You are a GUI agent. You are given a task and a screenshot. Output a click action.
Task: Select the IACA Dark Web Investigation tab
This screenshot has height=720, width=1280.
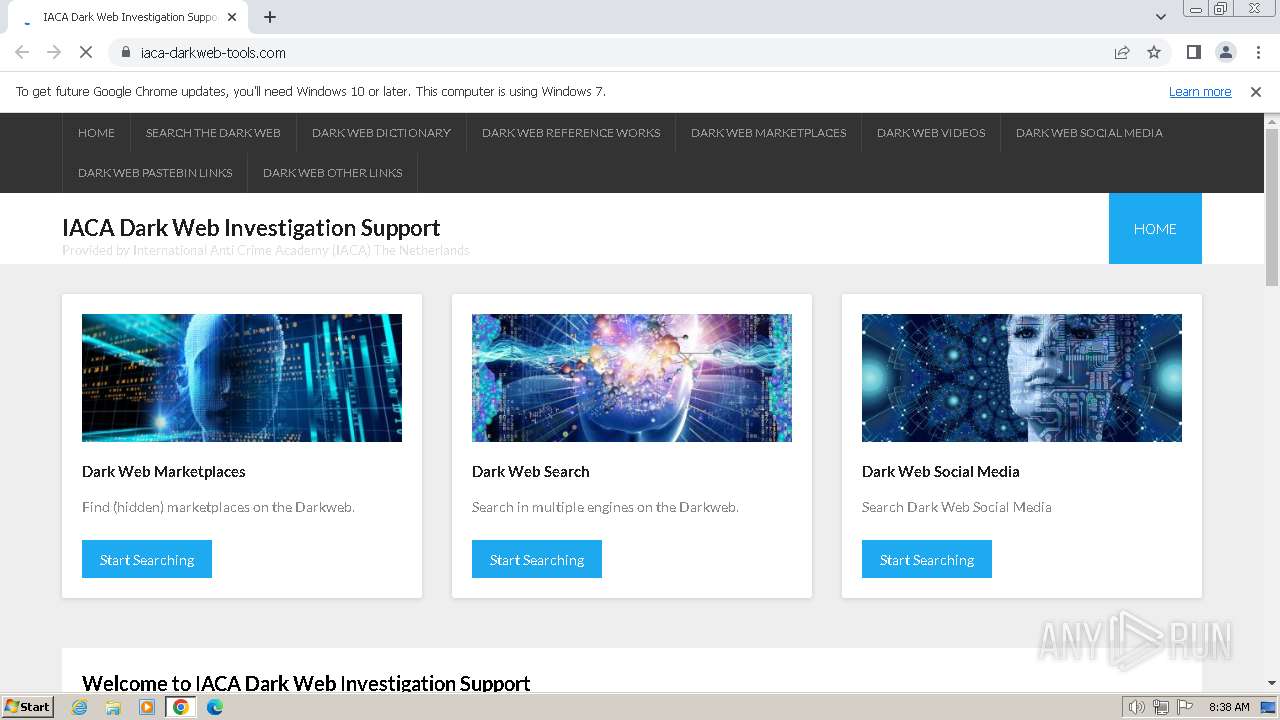pyautogui.click(x=129, y=17)
